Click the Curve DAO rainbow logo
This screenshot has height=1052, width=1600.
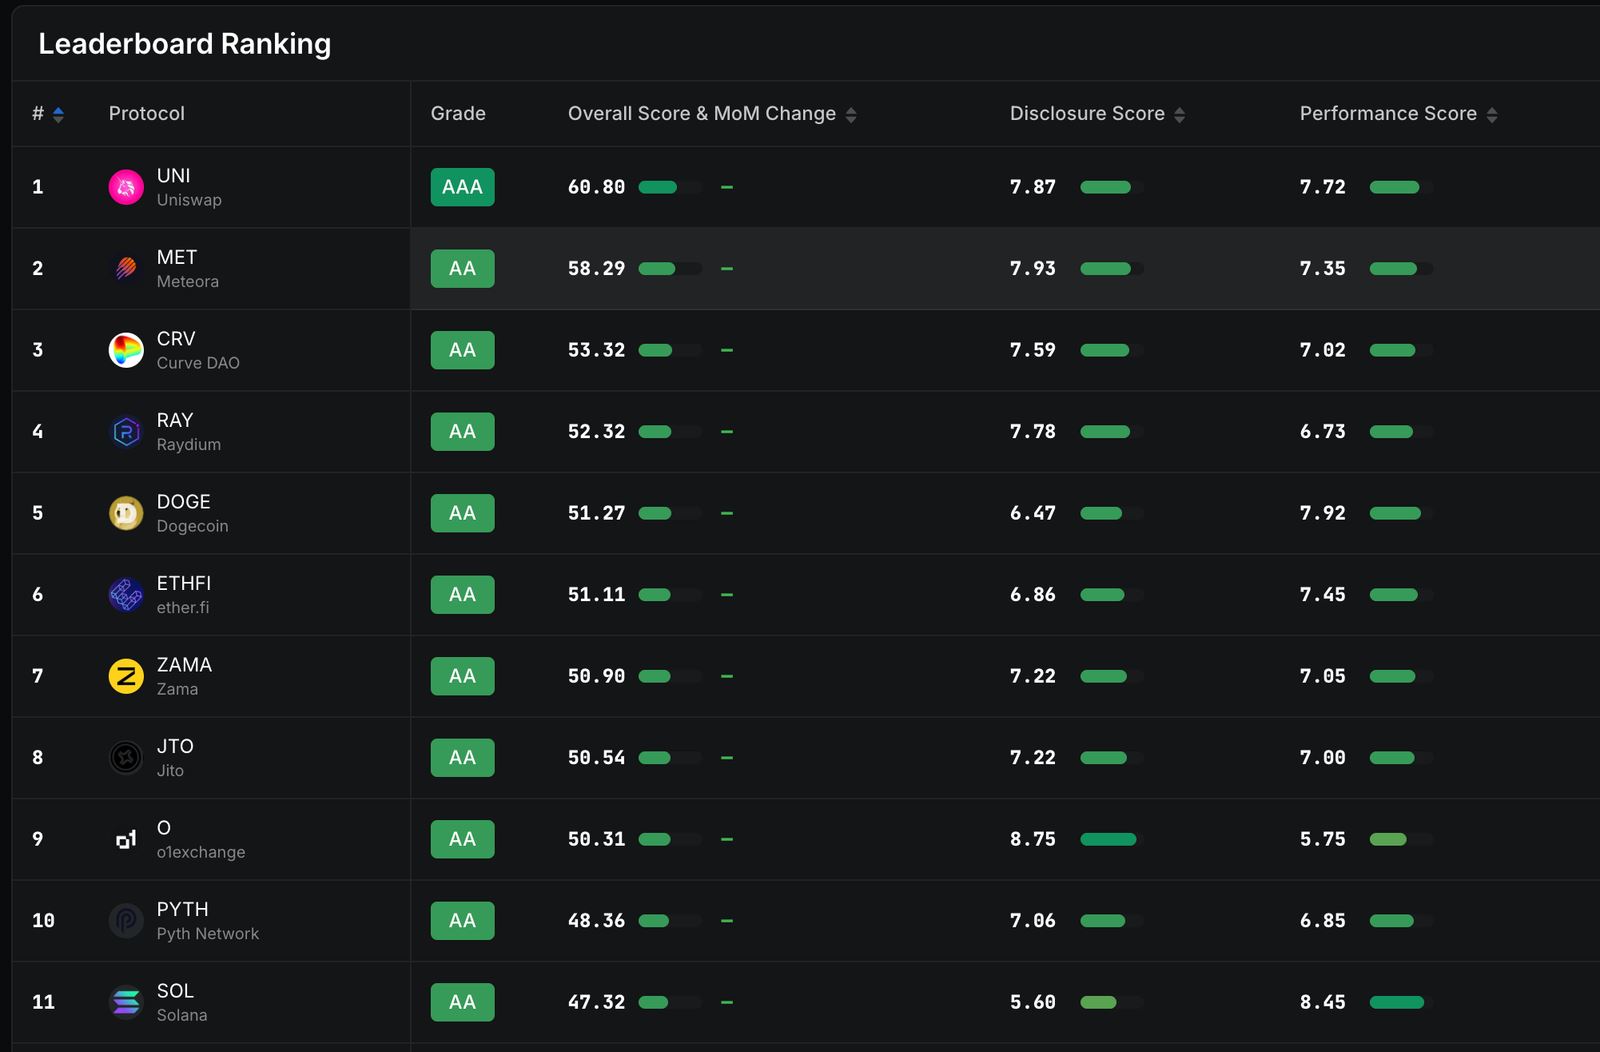click(126, 350)
